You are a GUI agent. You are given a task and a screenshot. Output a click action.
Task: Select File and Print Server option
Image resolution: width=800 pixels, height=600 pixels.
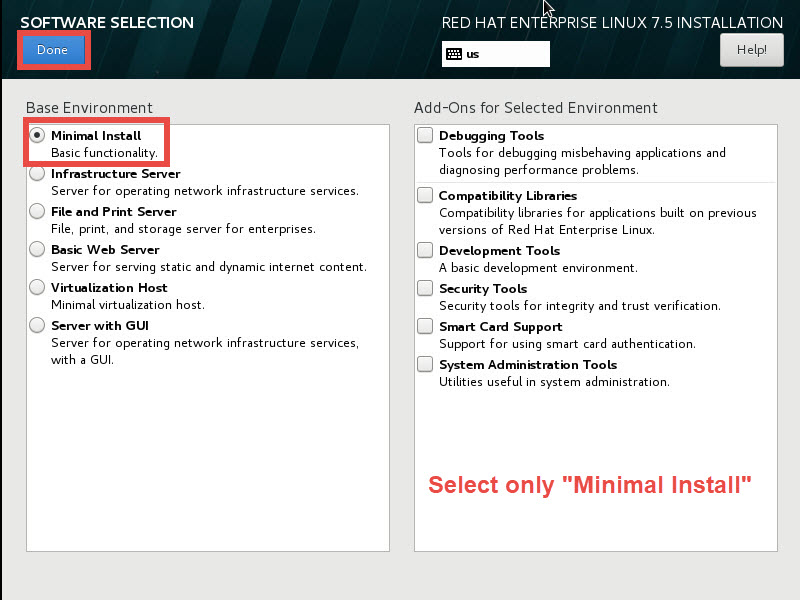37,211
